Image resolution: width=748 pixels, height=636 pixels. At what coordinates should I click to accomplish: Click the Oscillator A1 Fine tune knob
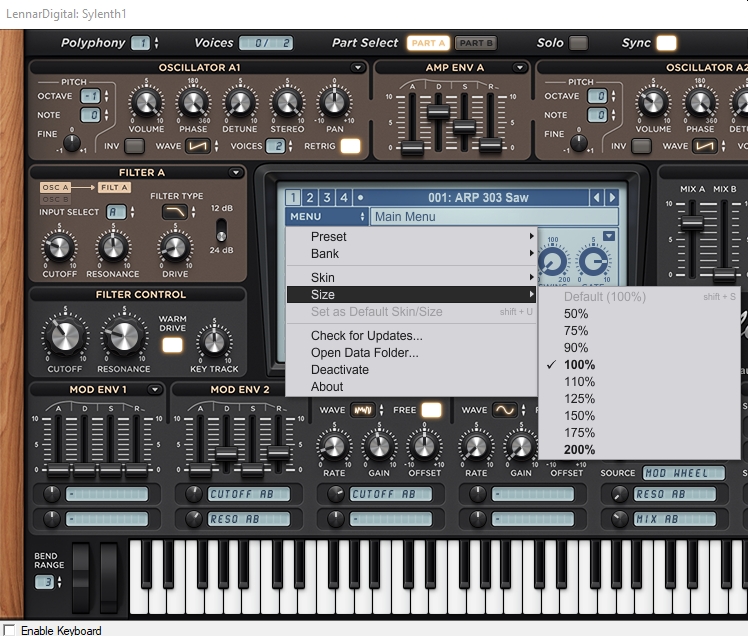click(x=72, y=143)
